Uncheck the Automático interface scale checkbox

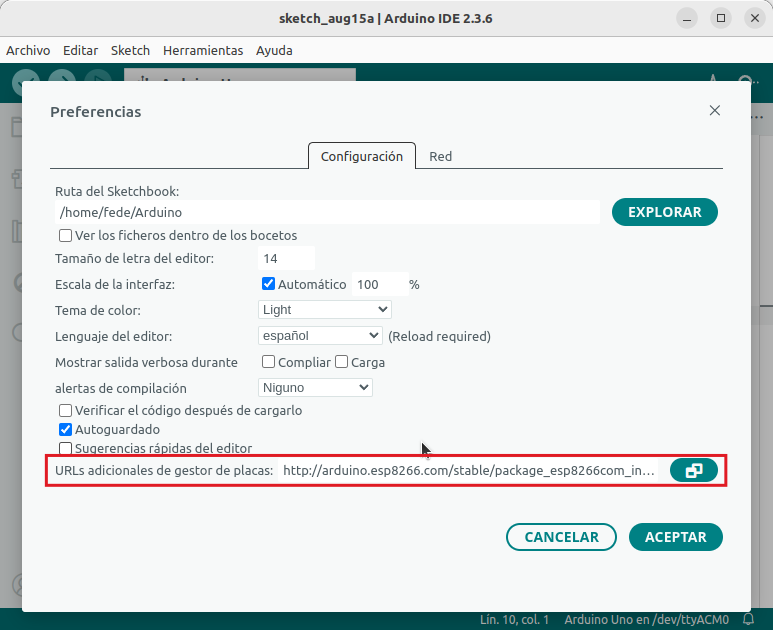(x=268, y=284)
